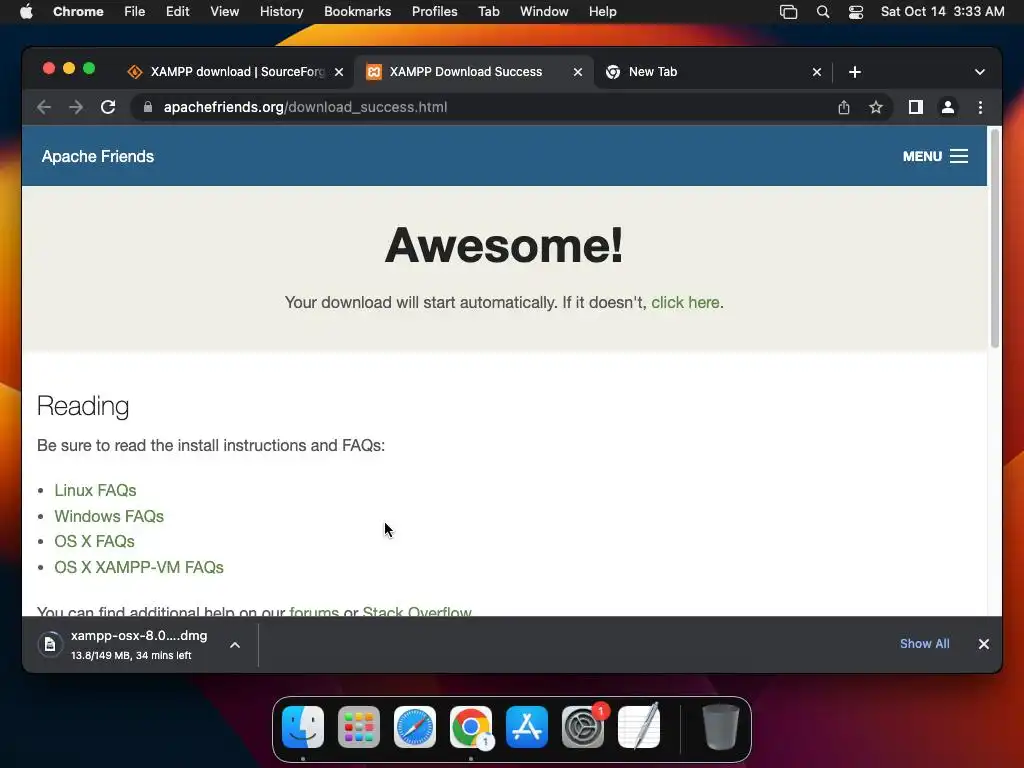
Task: Click the downloading file icon in download bar
Action: [50, 645]
